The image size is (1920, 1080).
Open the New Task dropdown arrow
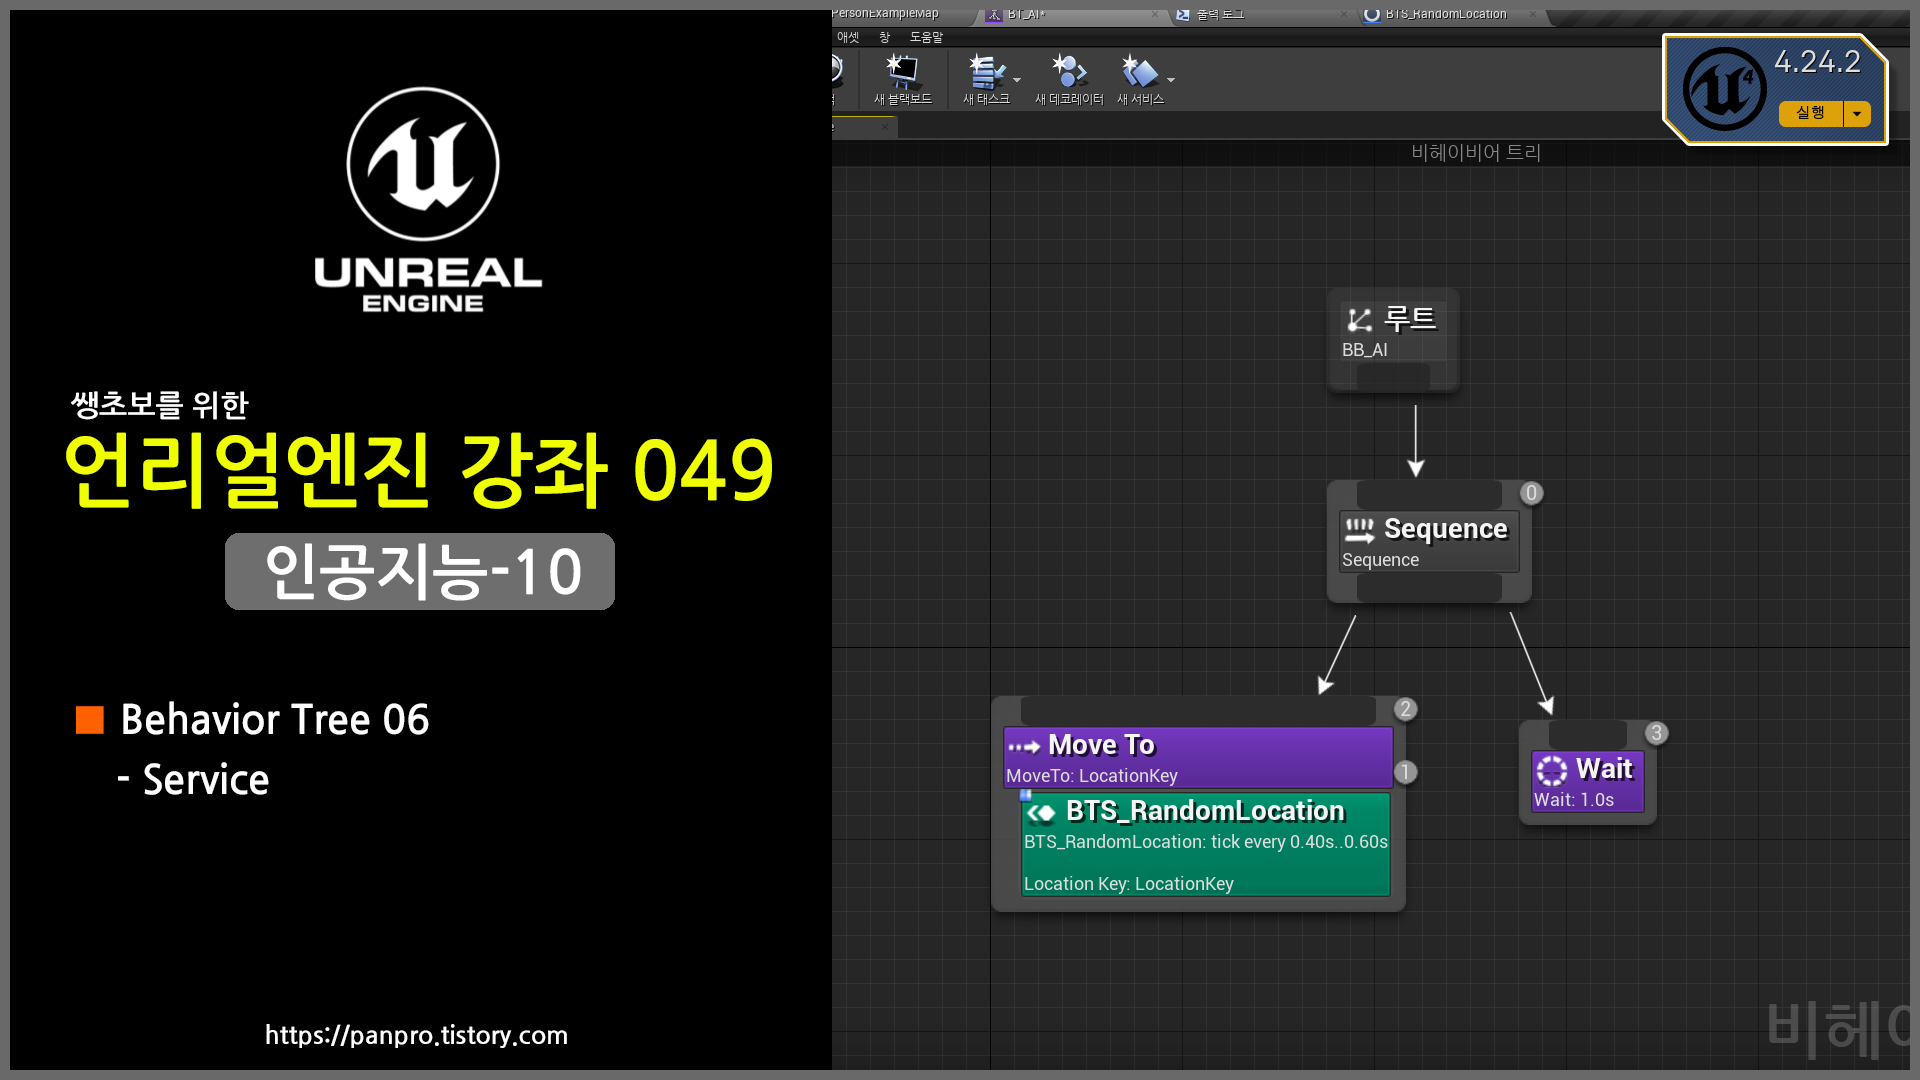(1017, 80)
